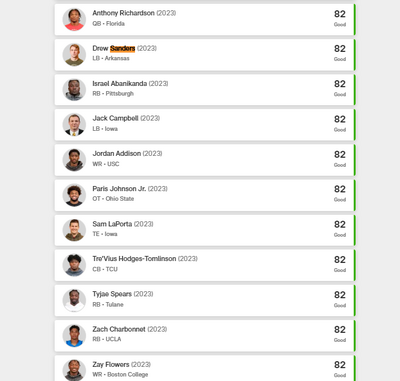
Task: Click Jordan Addison's 82 Good score
Action: 340,158
